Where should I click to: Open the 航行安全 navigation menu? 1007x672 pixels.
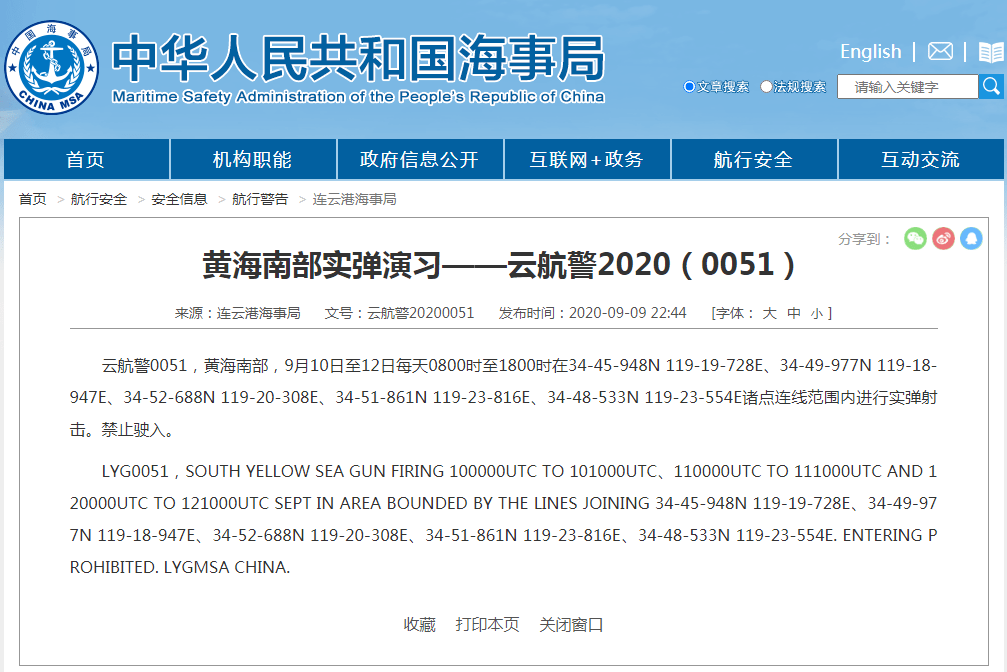[x=754, y=159]
